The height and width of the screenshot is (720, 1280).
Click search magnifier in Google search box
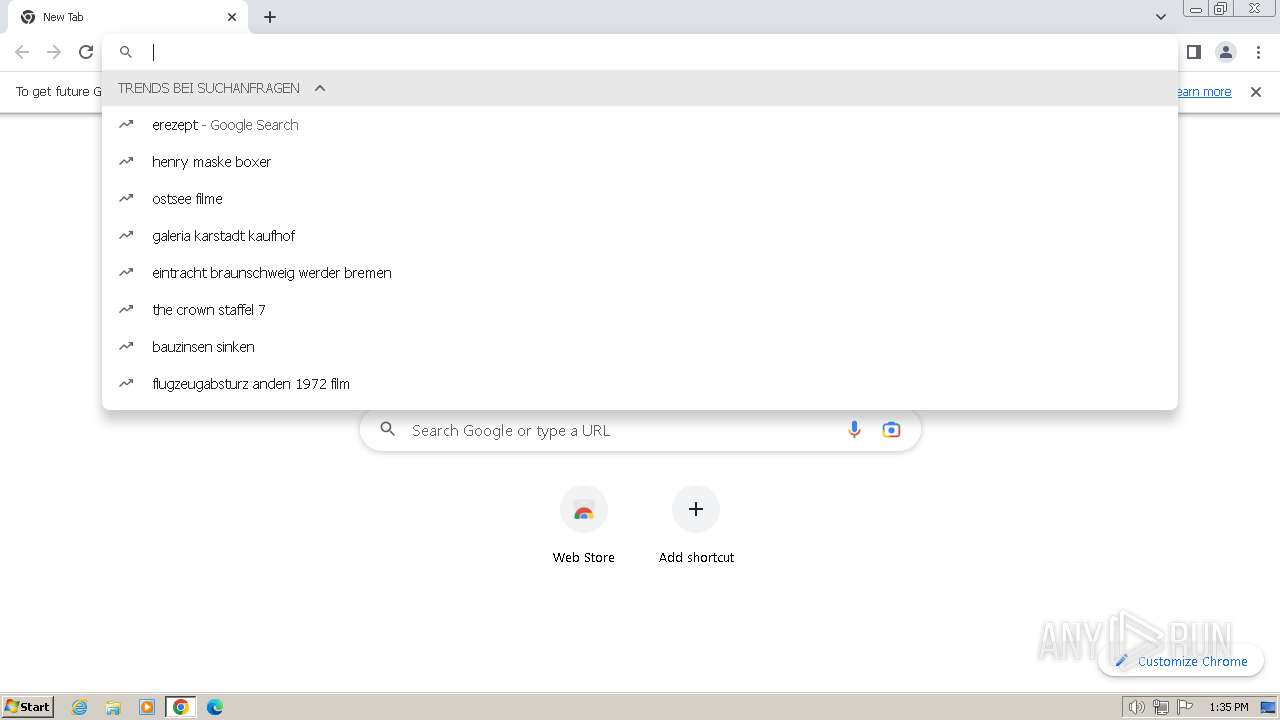point(388,430)
